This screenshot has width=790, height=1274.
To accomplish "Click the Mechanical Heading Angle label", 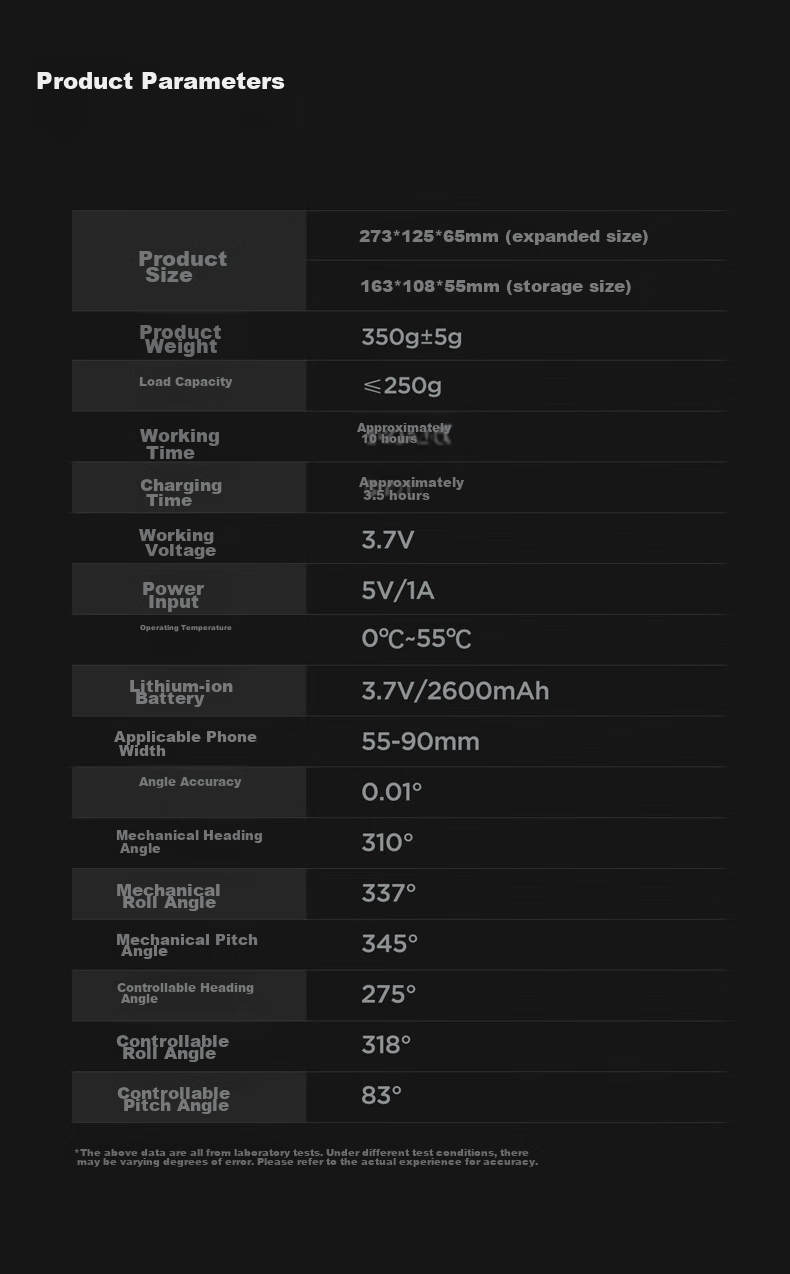I will coord(189,841).
